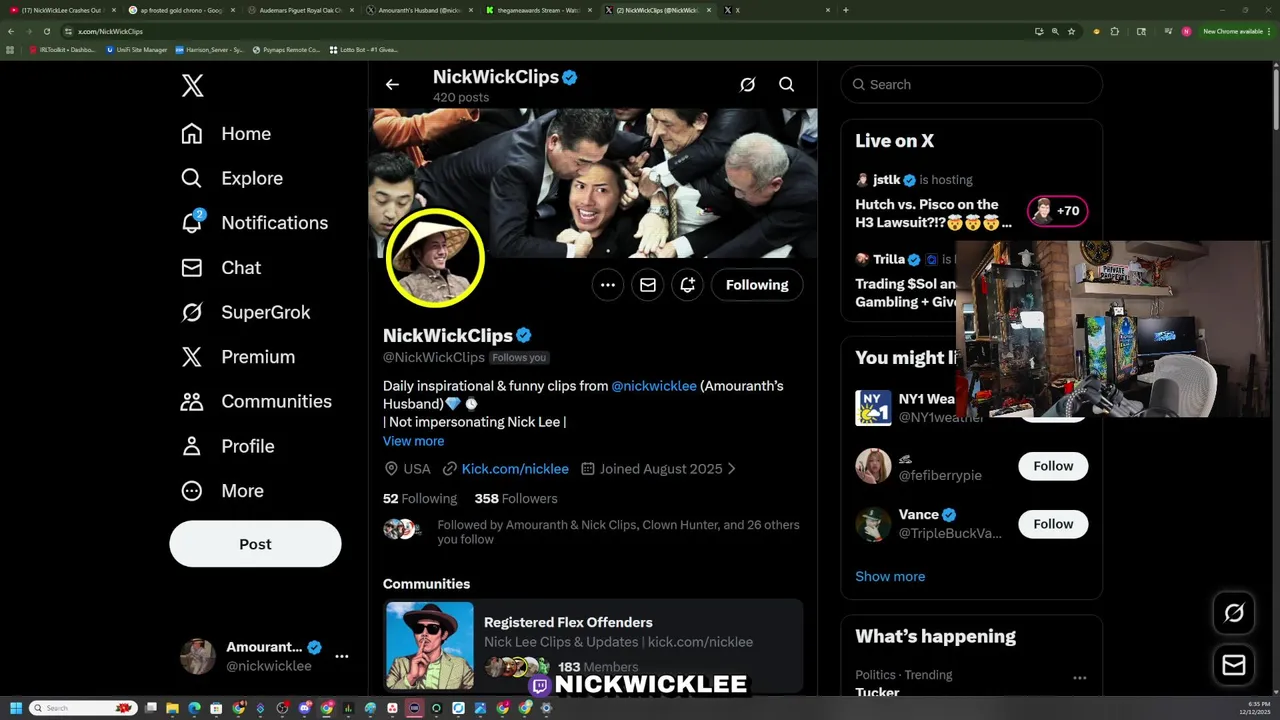
Task: Open the @nickwicklee mention link
Action: click(654, 386)
